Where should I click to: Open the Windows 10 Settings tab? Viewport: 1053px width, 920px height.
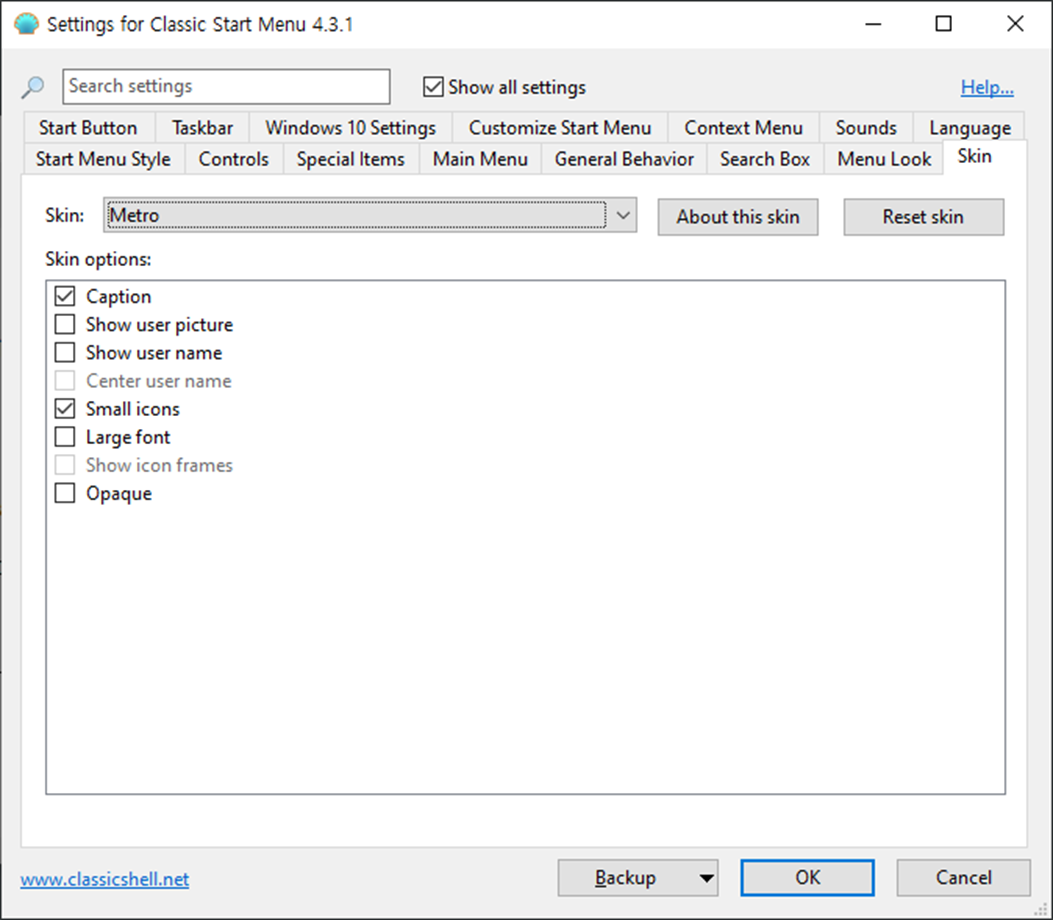tap(351, 128)
